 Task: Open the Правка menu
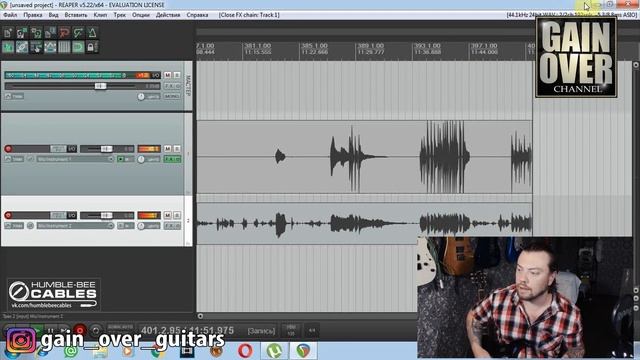[x=33, y=15]
